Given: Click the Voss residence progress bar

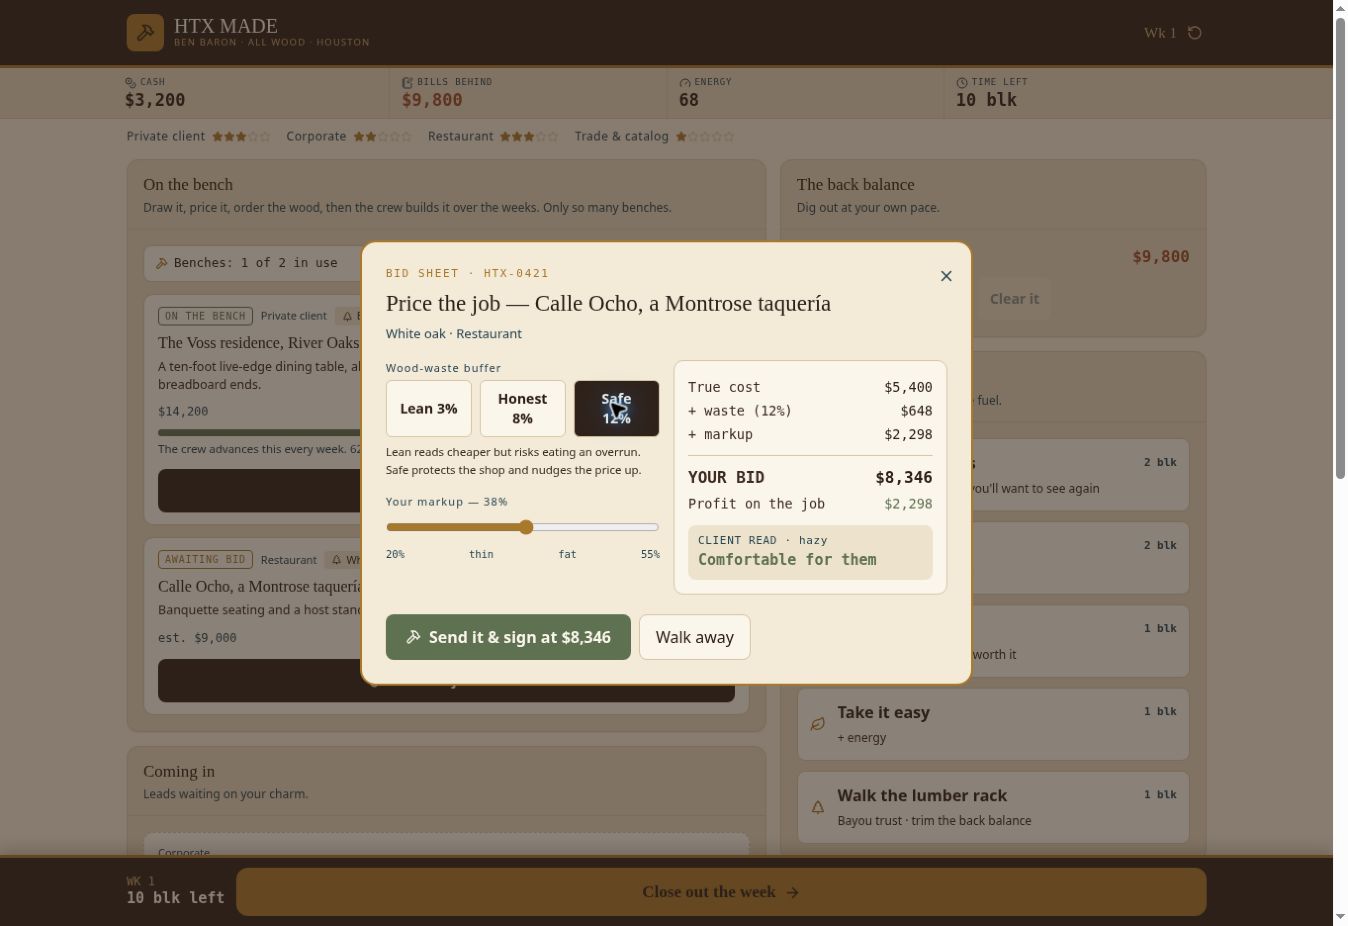Looking at the screenshot, I should coord(259,433).
